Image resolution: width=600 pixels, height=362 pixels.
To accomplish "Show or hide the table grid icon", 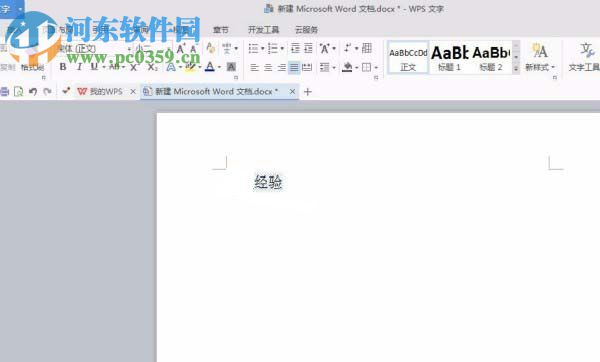I will tap(367, 48).
